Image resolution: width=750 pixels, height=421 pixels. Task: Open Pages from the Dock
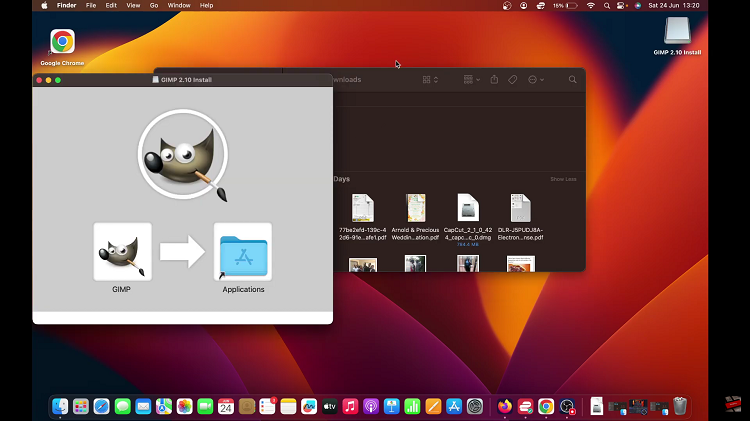tap(433, 407)
